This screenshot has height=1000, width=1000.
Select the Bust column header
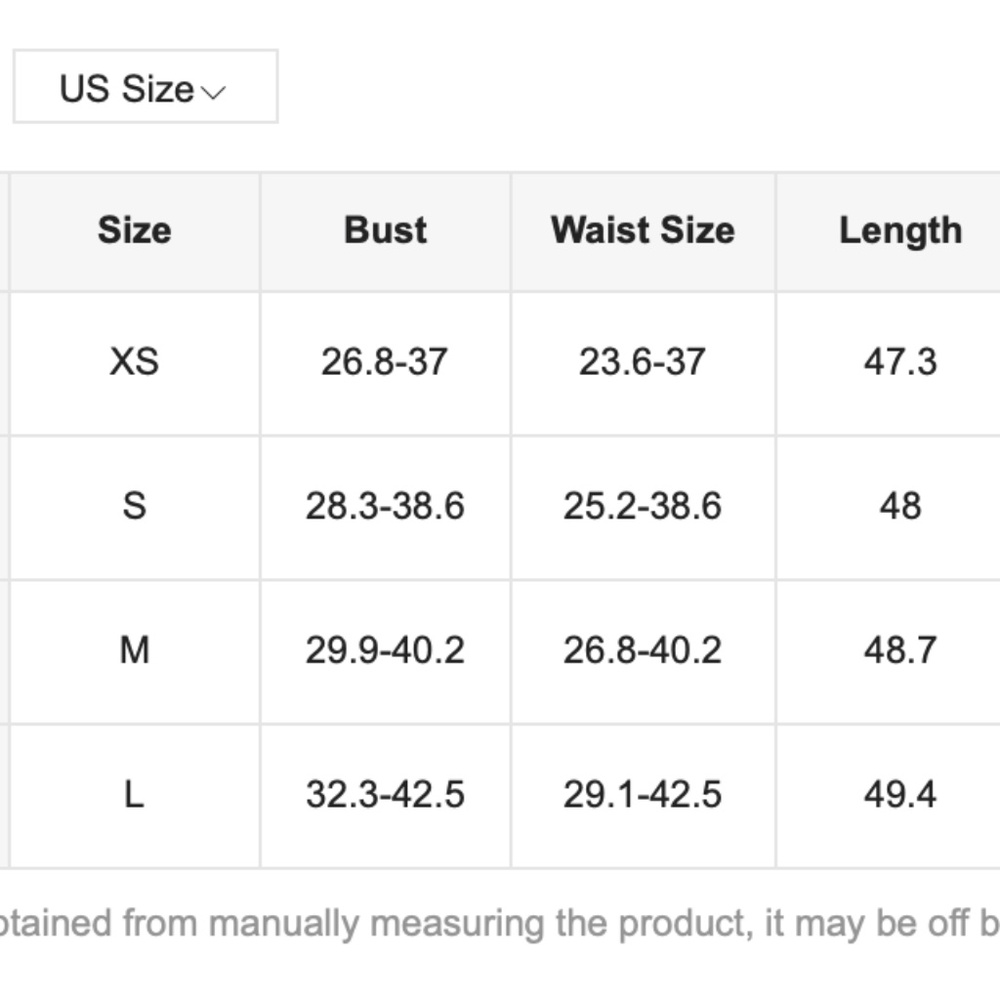click(x=385, y=230)
